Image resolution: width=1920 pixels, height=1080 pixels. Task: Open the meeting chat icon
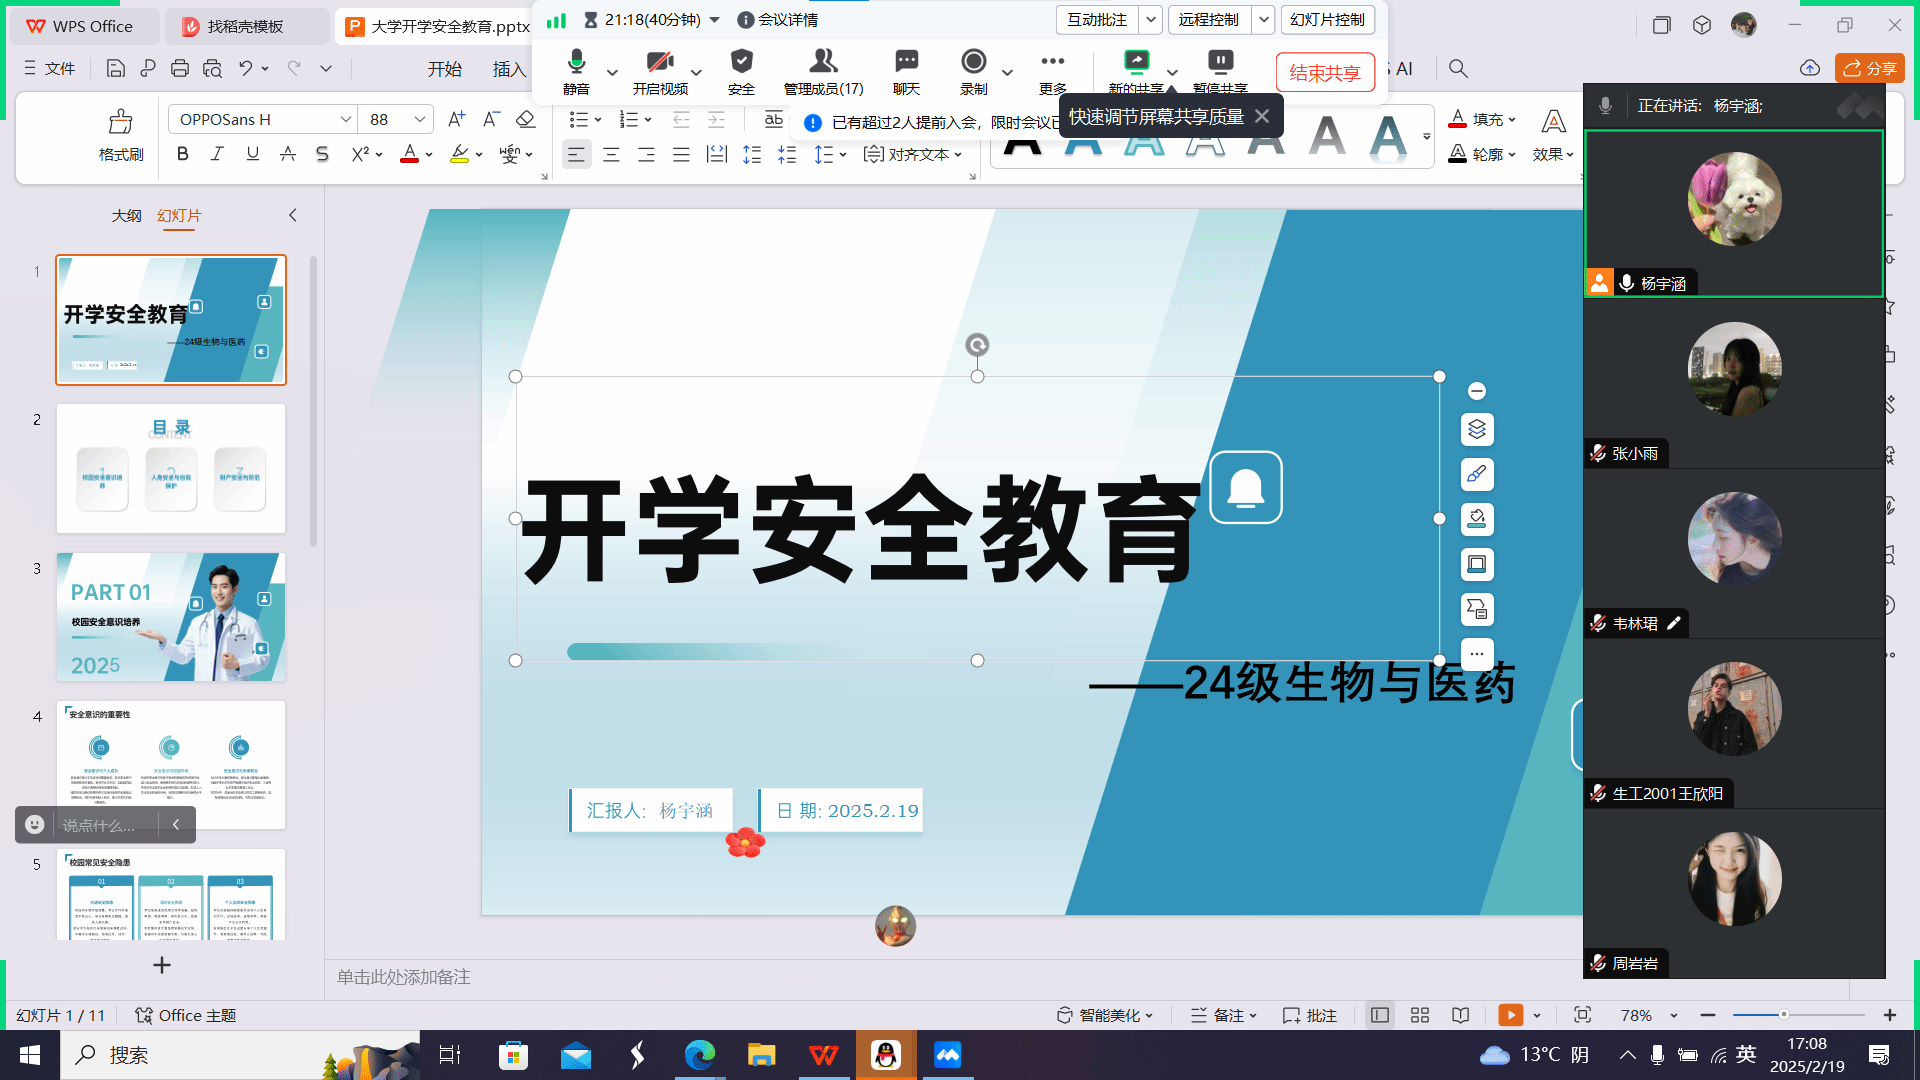point(906,62)
